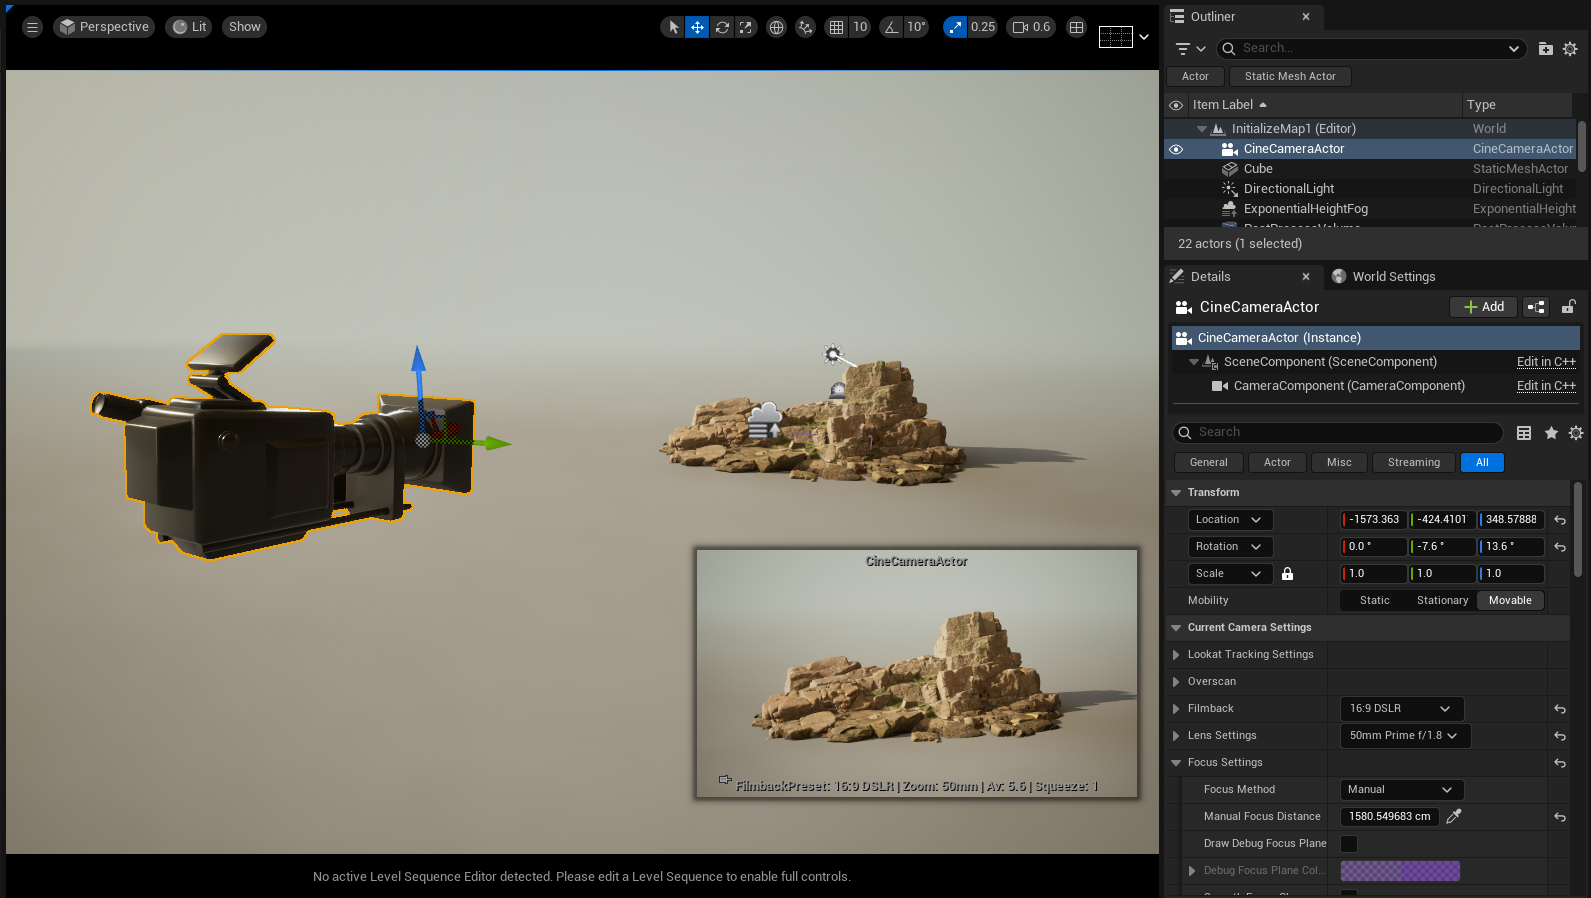Select DirectionalLight in Outliner
Viewport: 1591px width, 898px height.
point(1288,189)
